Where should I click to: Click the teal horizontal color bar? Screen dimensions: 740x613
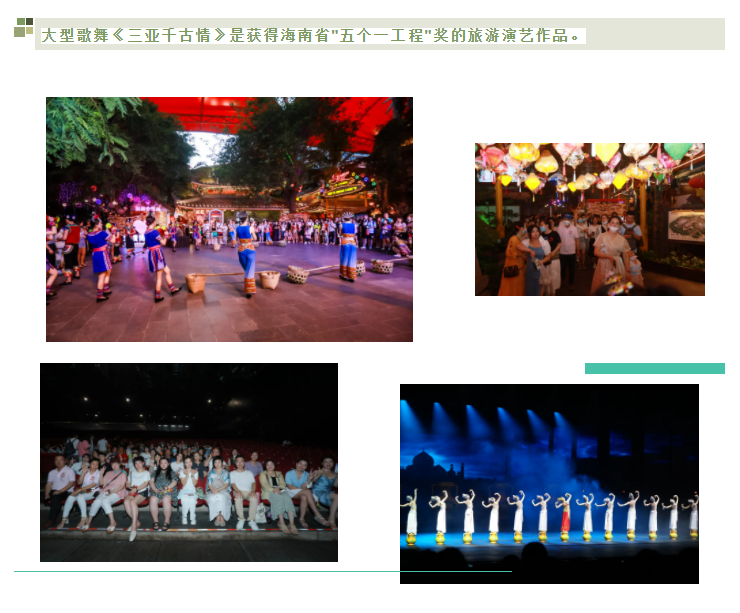pyautogui.click(x=654, y=368)
